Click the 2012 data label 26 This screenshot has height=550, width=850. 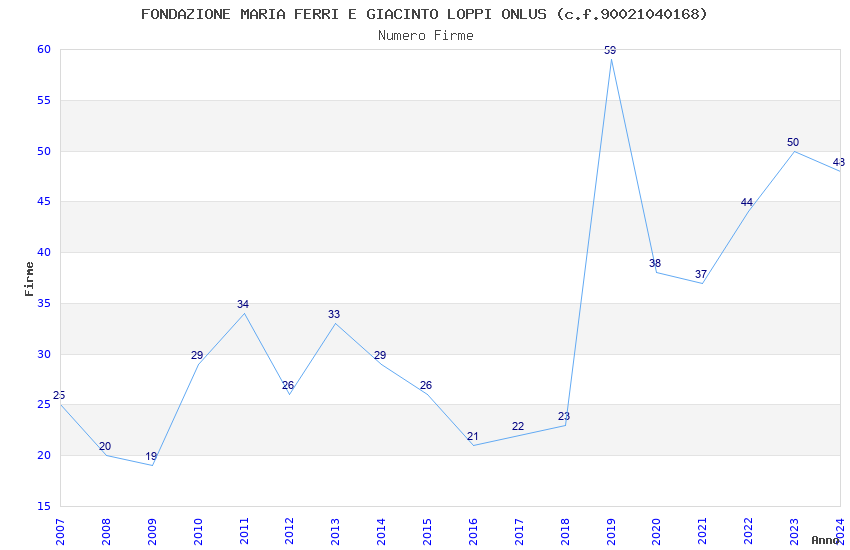(288, 386)
